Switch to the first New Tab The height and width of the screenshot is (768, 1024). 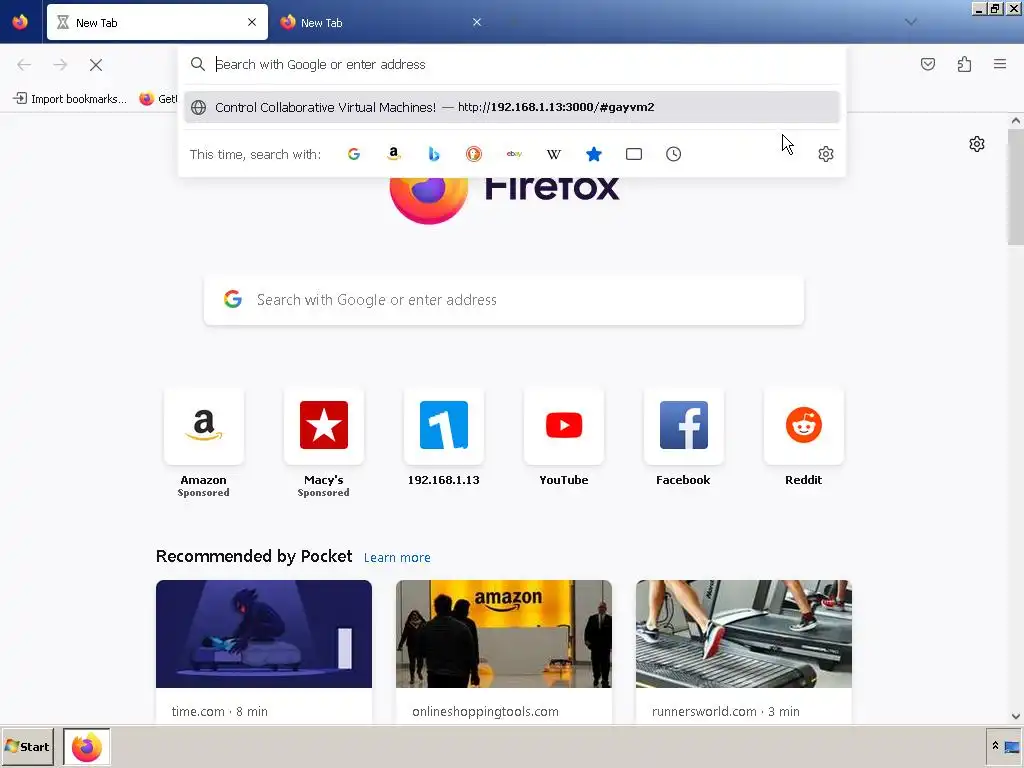(157, 22)
